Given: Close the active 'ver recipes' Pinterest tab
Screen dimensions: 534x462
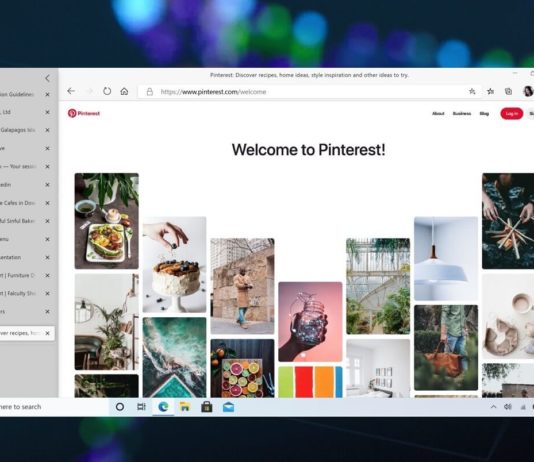Looking at the screenshot, I should pos(47,333).
